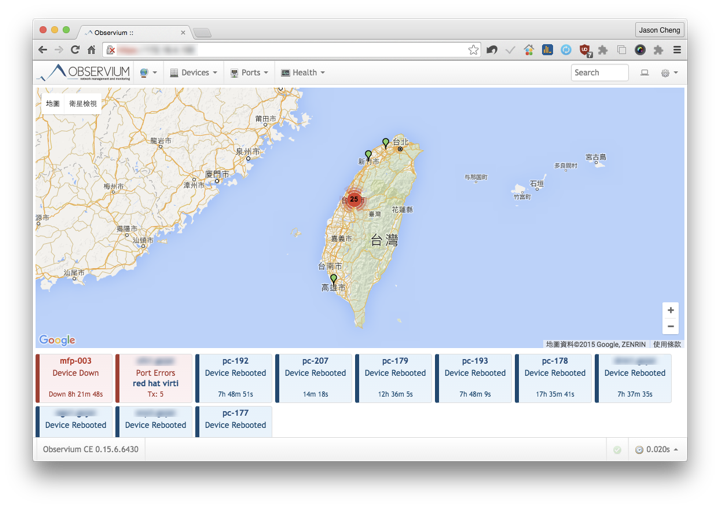
Task: Open the settings gear dropdown in navbar
Action: [x=669, y=73]
